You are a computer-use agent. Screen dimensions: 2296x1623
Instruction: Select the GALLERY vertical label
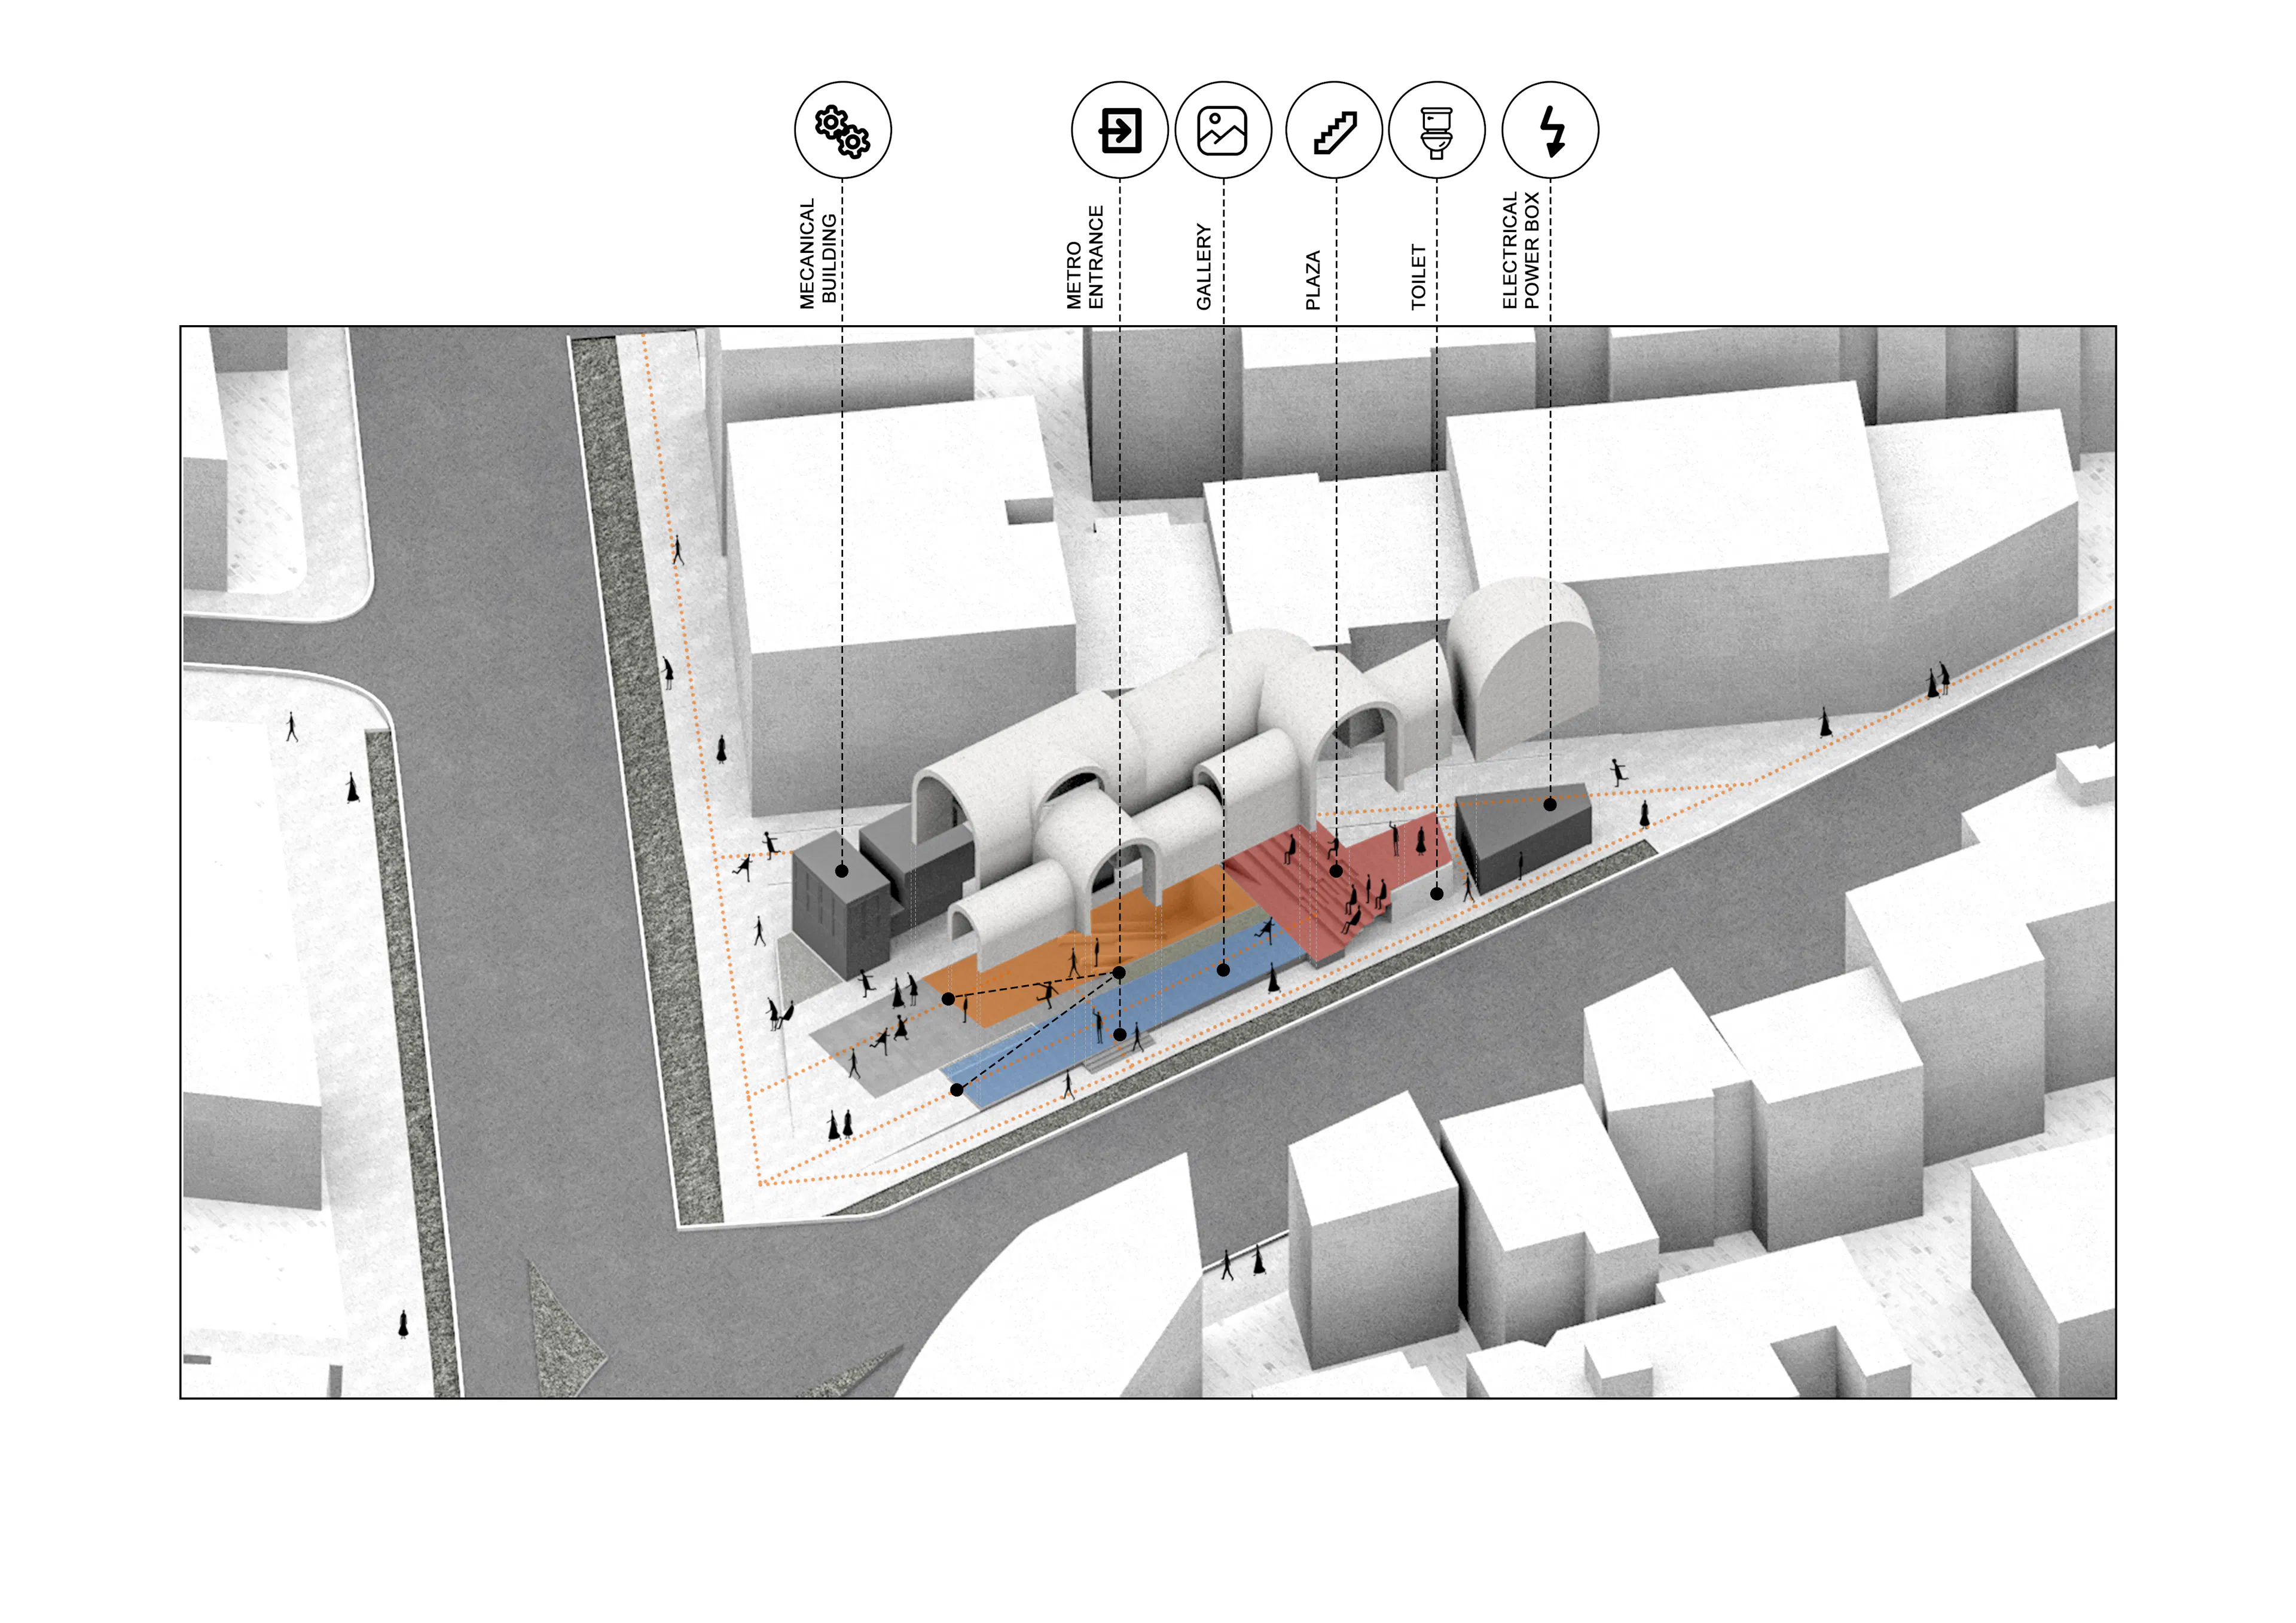click(x=1203, y=266)
